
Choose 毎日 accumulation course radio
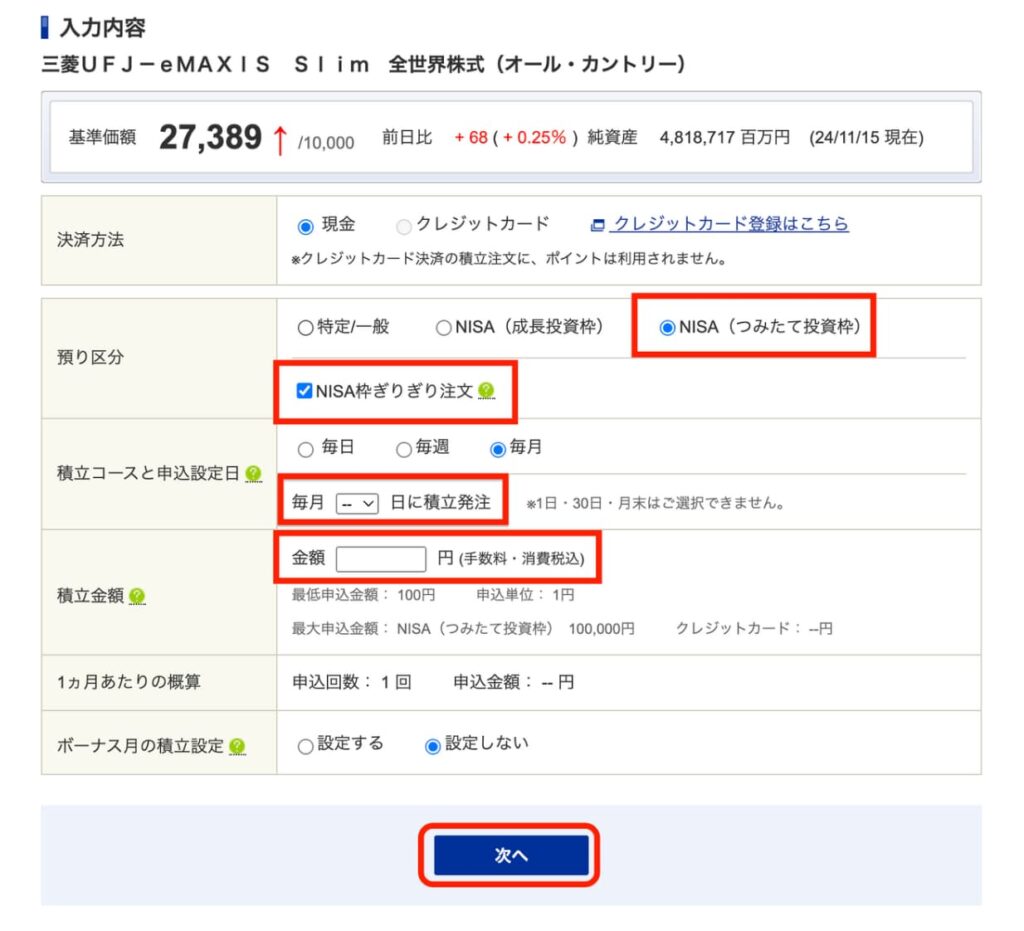pyautogui.click(x=305, y=449)
